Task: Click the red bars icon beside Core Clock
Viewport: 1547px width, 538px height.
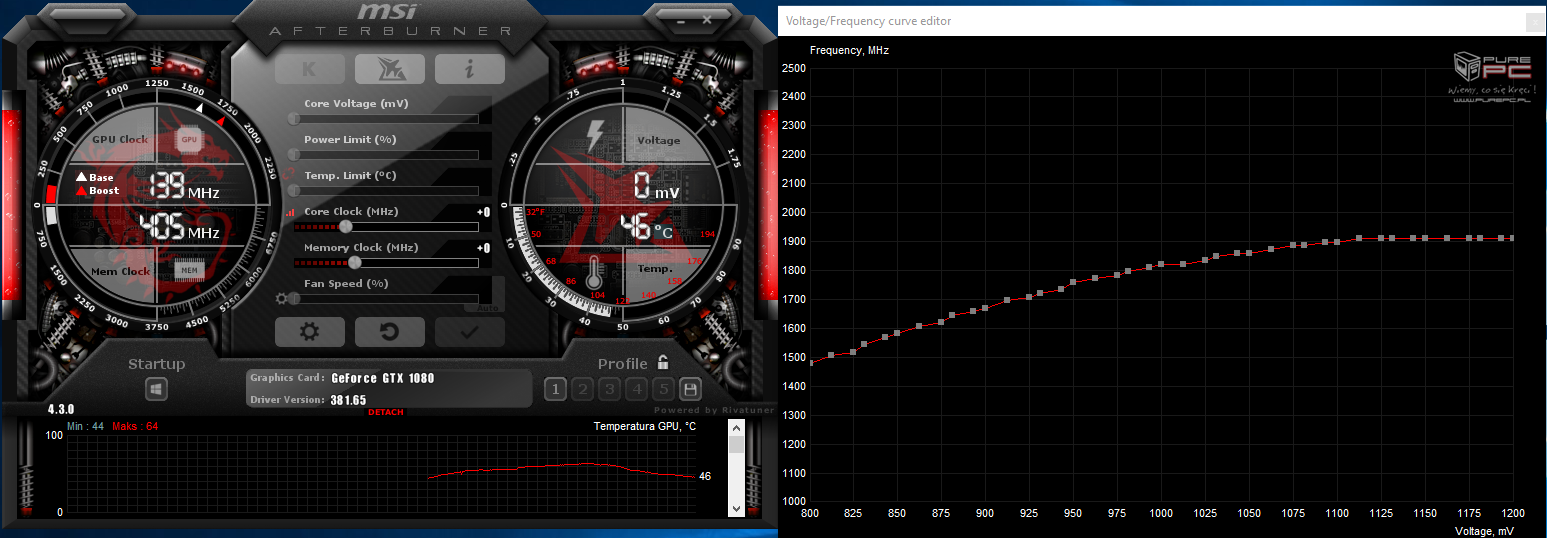Action: tap(291, 212)
